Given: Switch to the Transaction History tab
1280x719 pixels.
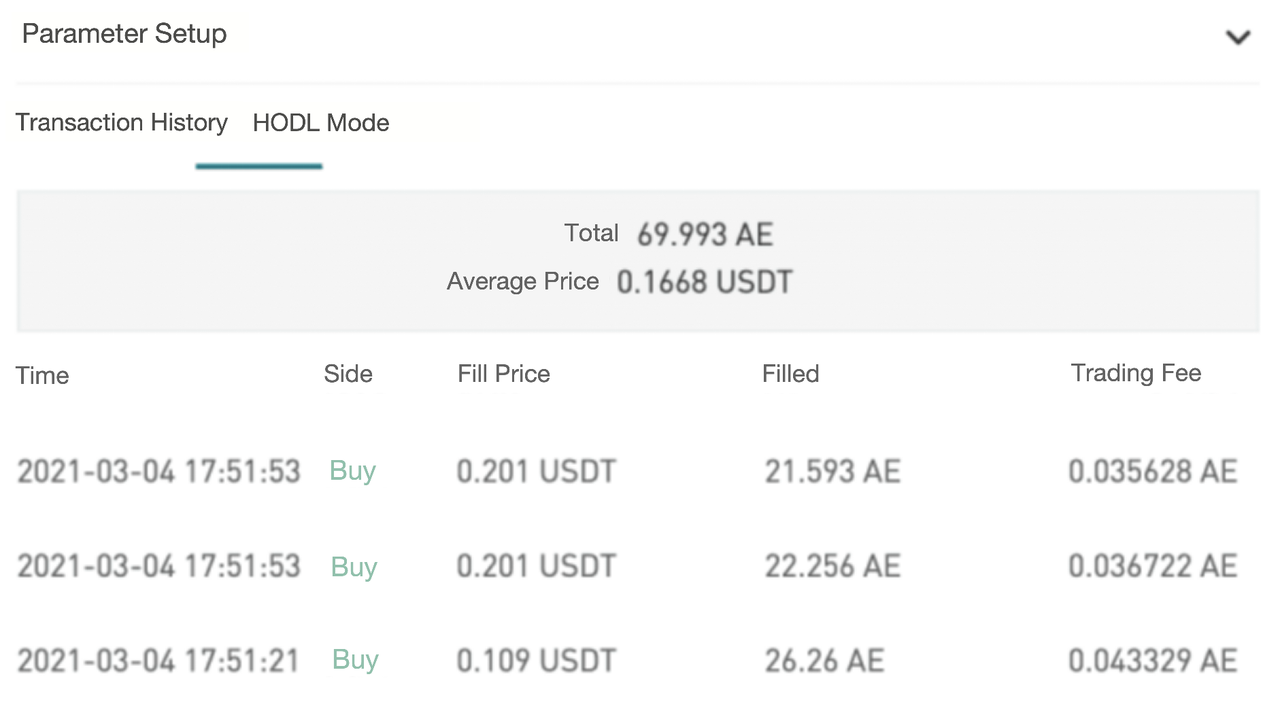Looking at the screenshot, I should 121,123.
